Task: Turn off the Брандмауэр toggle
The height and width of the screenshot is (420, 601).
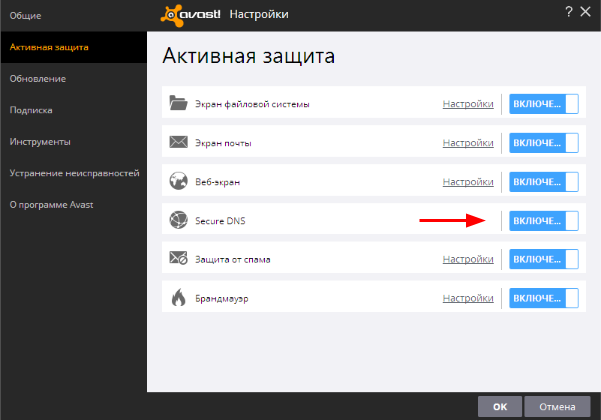Action: [544, 298]
